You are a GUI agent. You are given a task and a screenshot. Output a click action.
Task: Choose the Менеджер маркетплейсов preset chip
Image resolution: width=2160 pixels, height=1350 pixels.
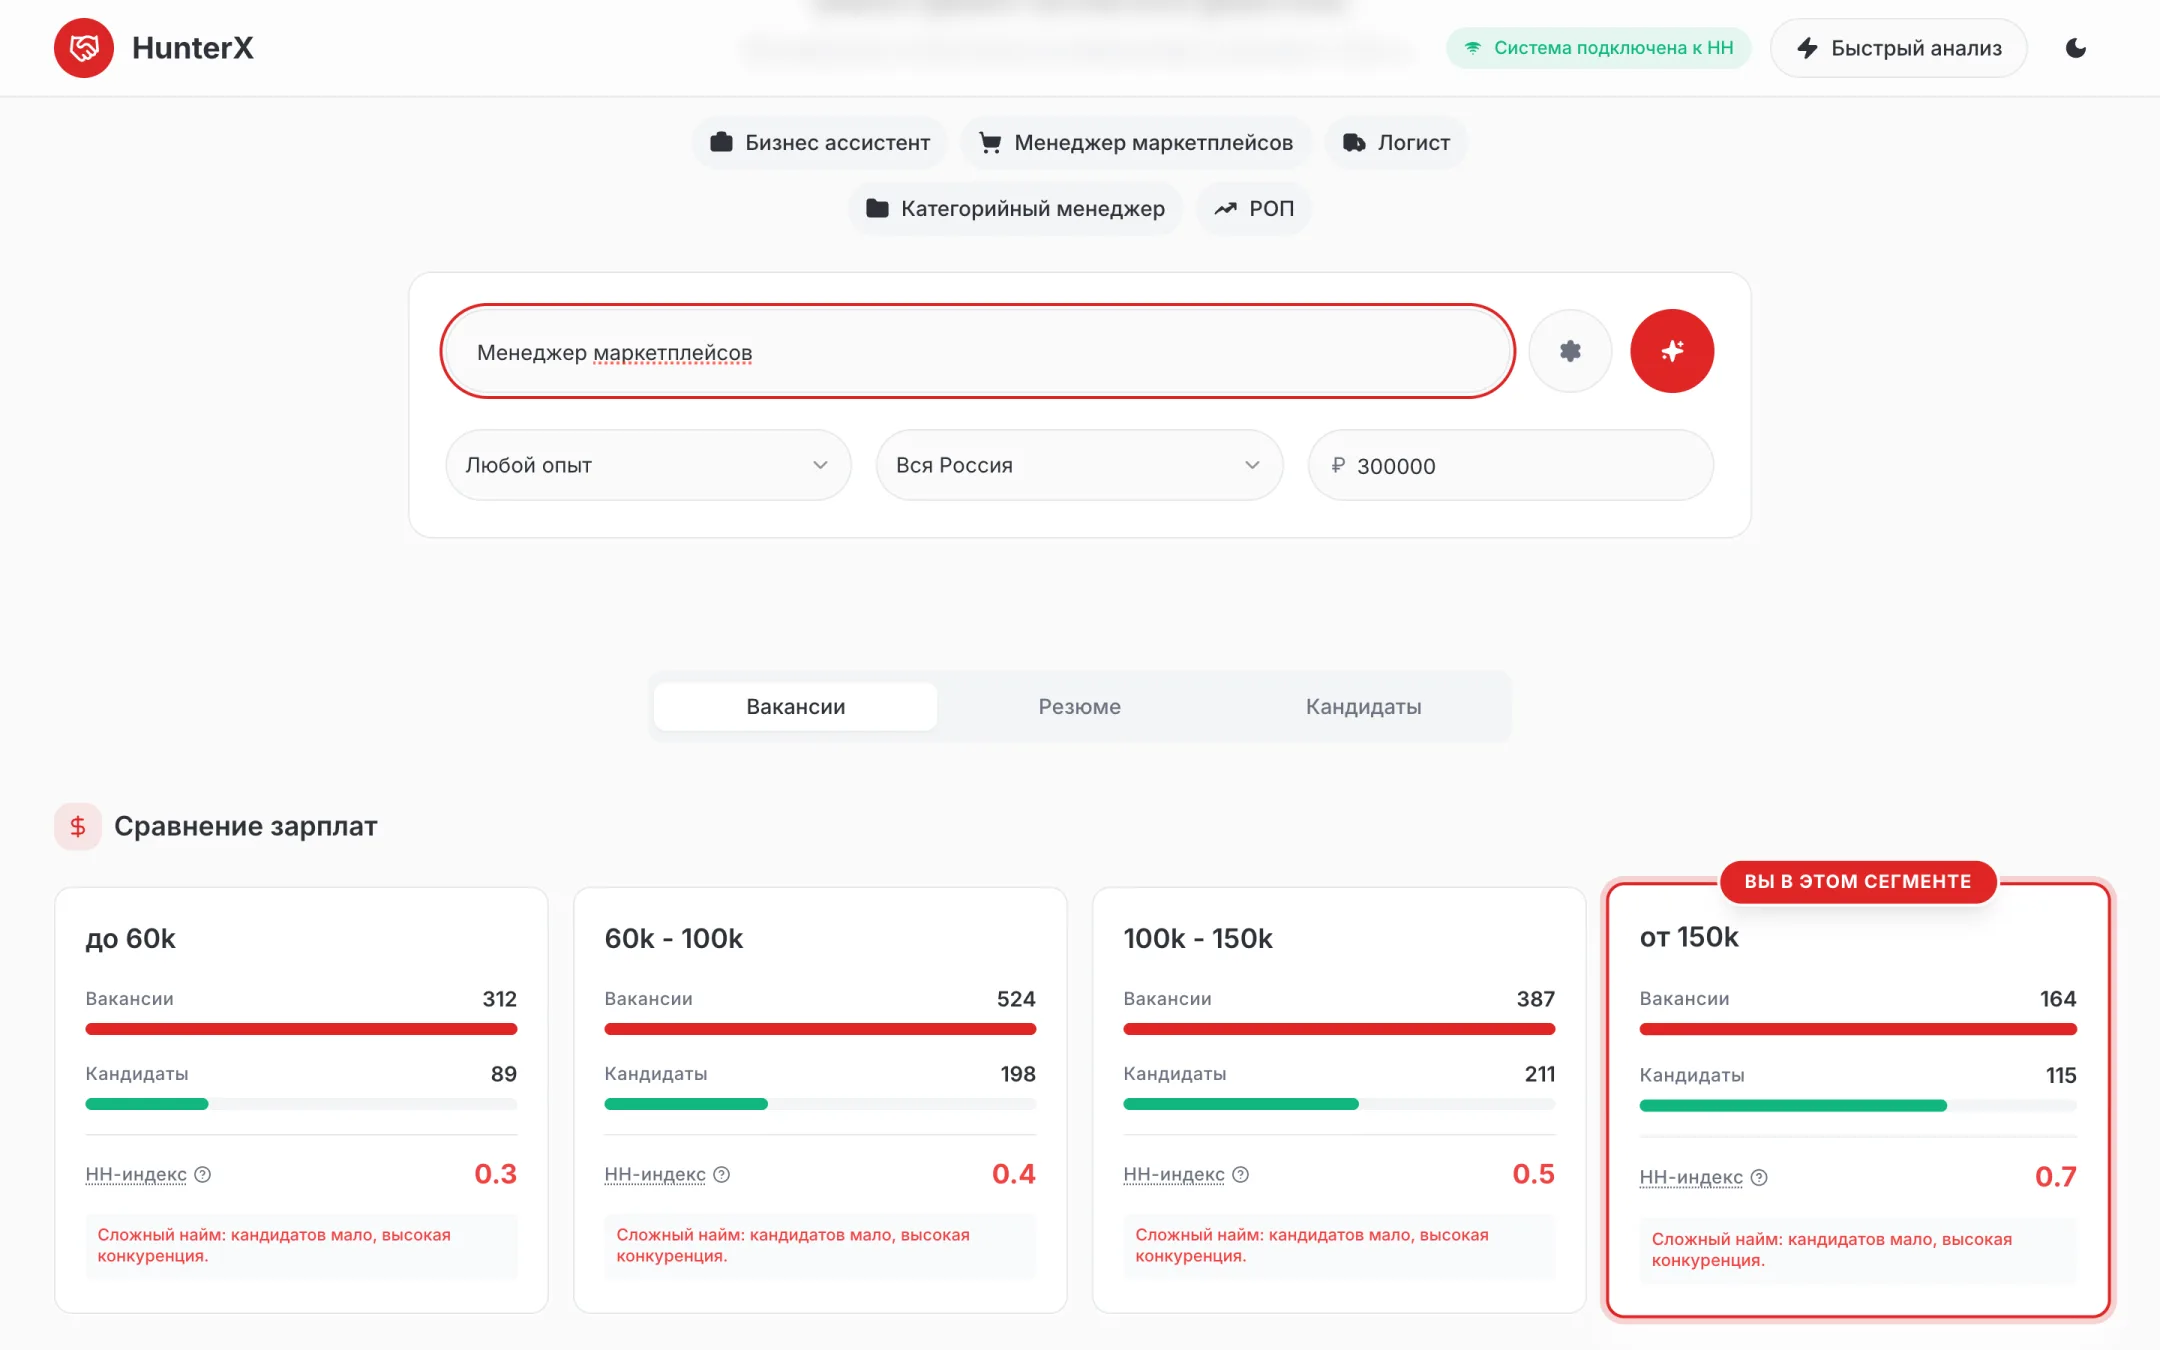click(x=1136, y=143)
